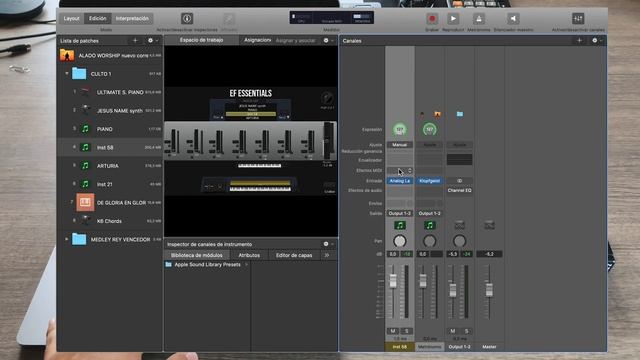Click the Asignar y asociar button

pyautogui.click(x=296, y=40)
